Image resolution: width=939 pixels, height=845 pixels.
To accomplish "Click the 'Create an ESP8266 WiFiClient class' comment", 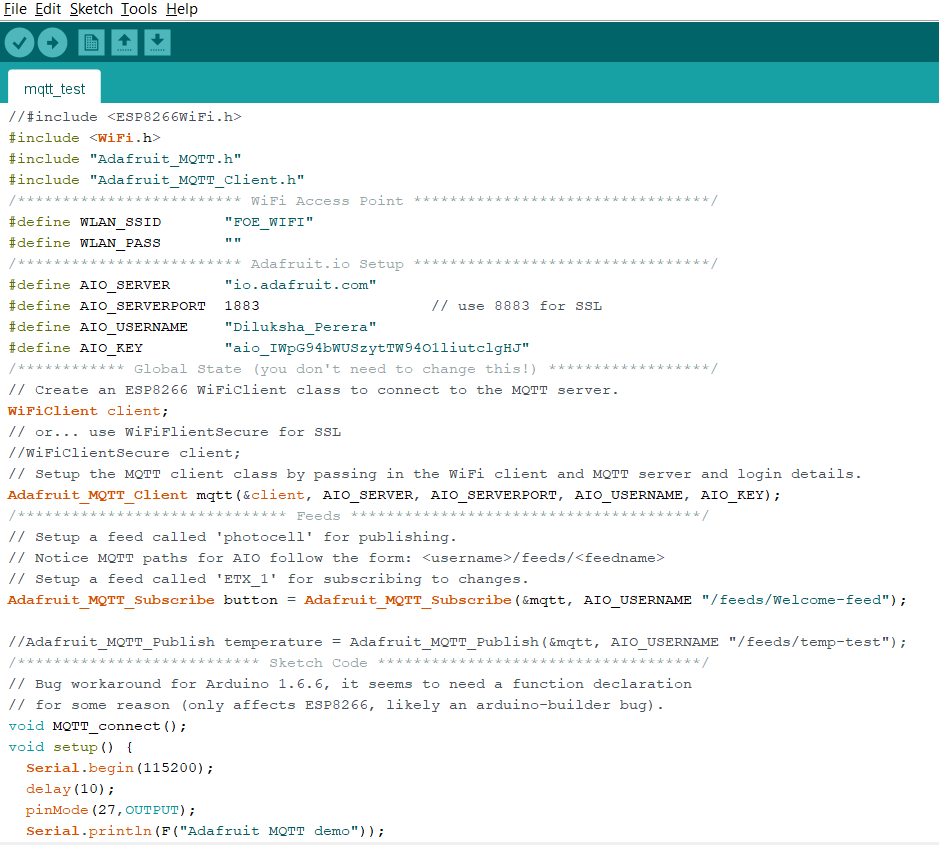I will pyautogui.click(x=313, y=390).
